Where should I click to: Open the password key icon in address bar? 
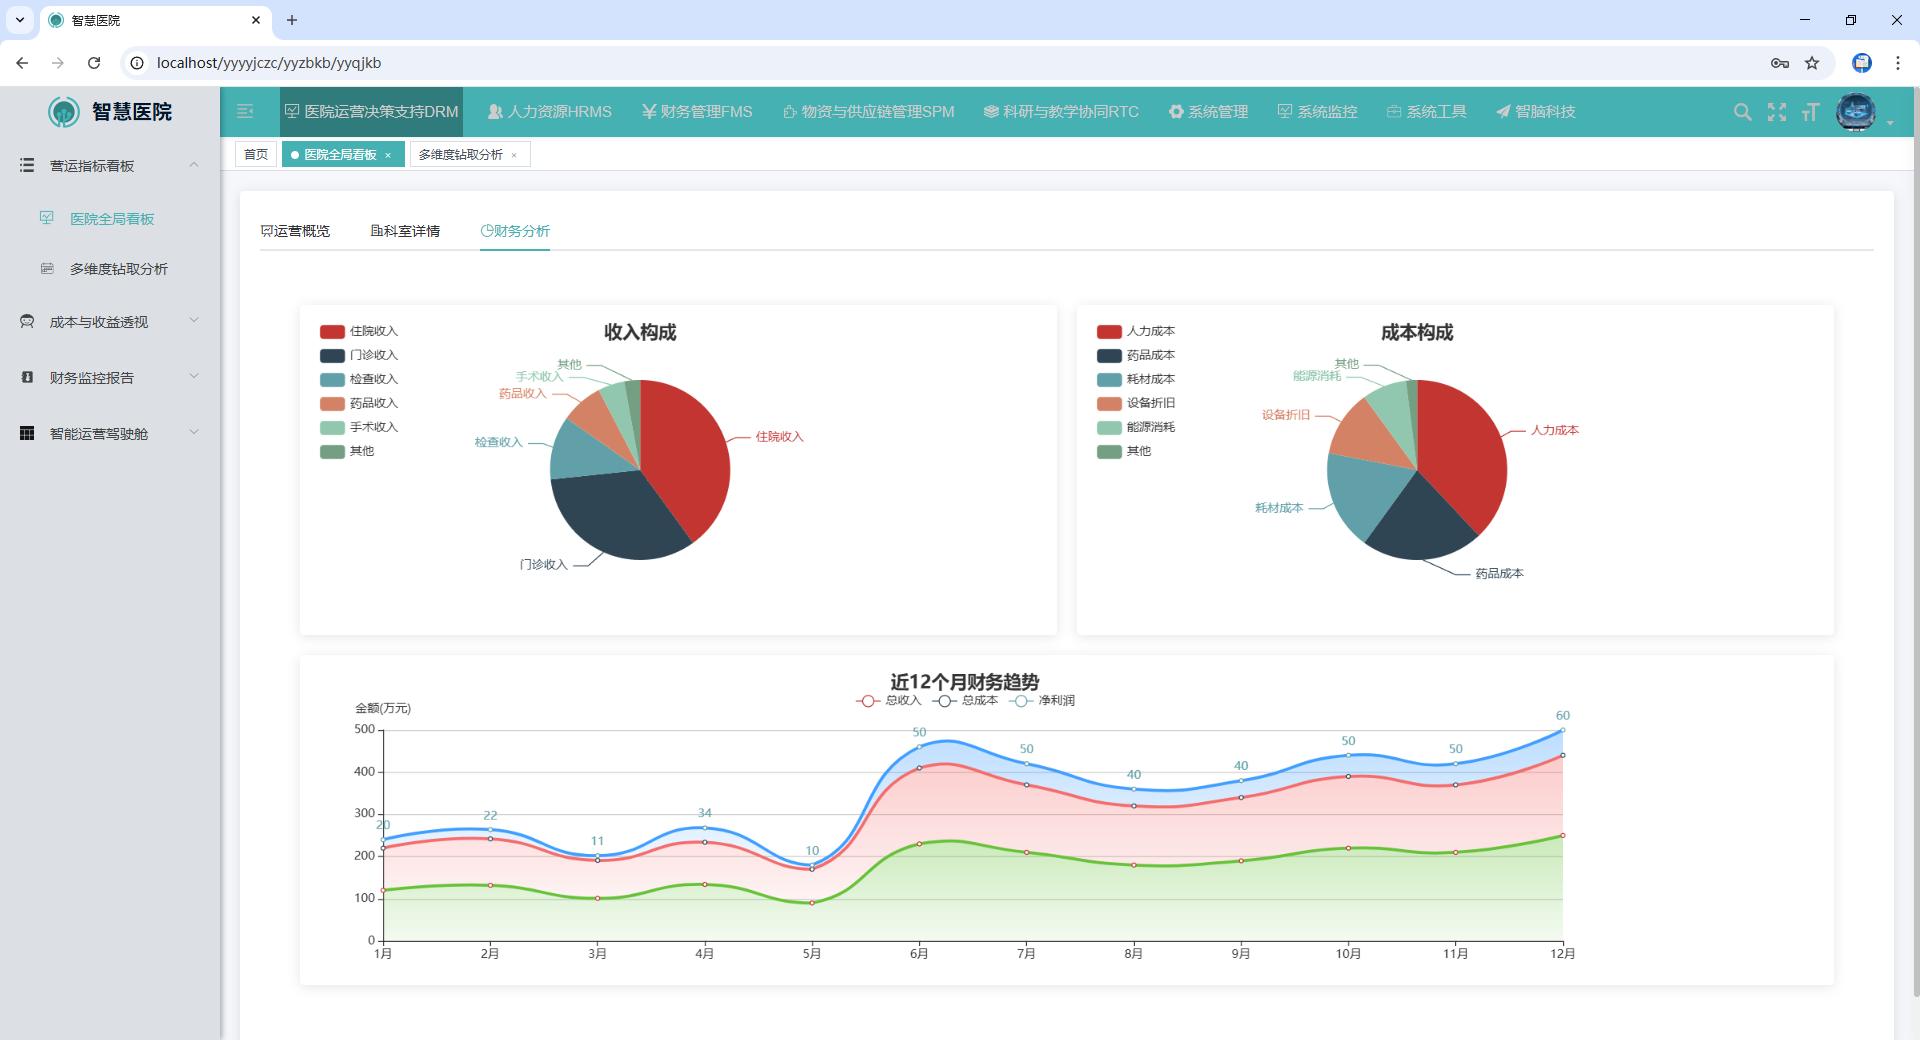point(1779,63)
